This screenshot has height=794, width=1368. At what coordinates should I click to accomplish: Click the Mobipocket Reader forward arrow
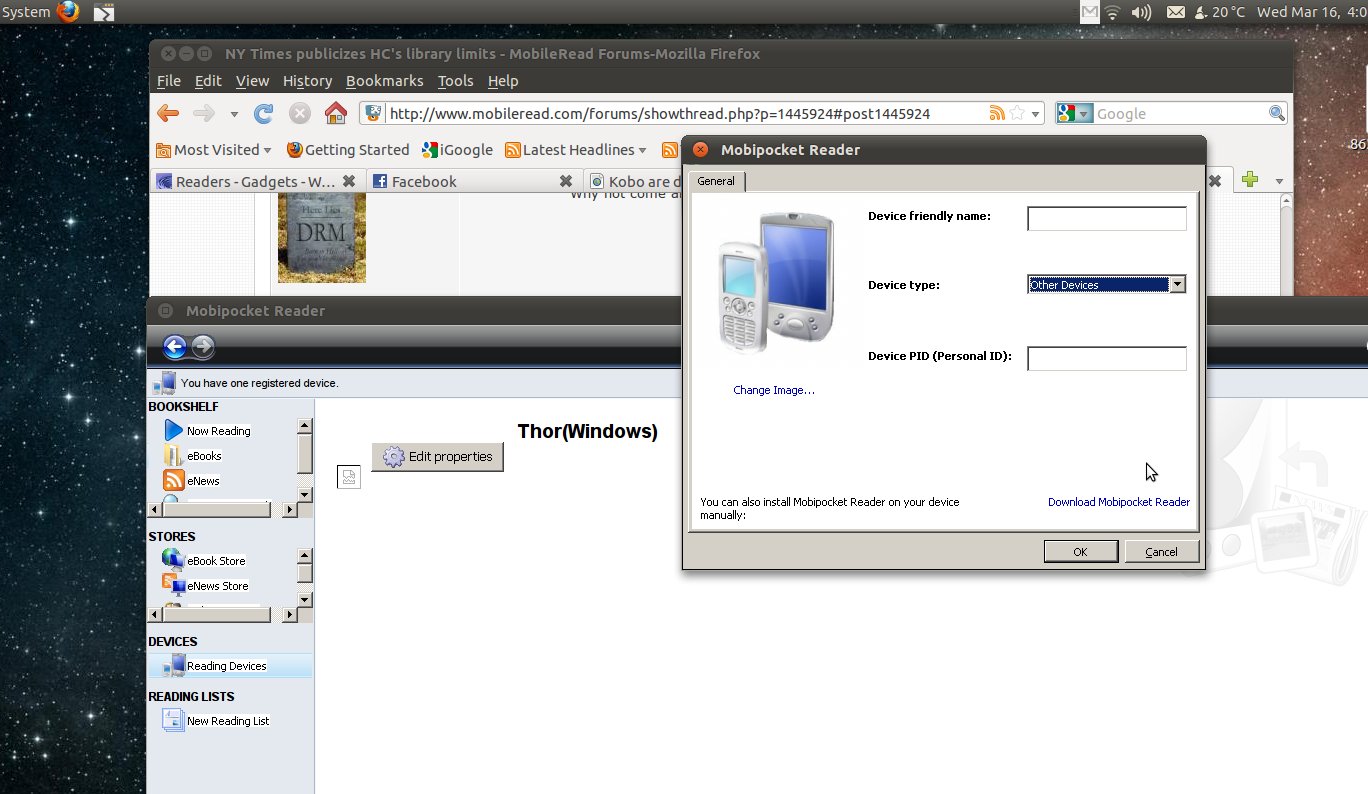tap(203, 347)
